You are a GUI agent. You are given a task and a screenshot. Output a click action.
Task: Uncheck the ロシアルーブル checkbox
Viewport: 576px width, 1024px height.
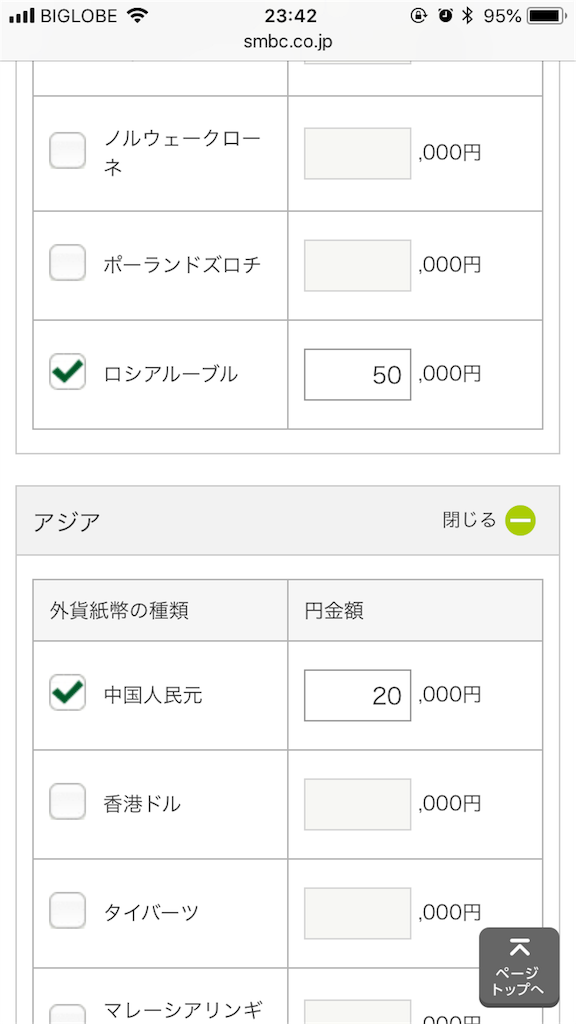pyautogui.click(x=67, y=372)
